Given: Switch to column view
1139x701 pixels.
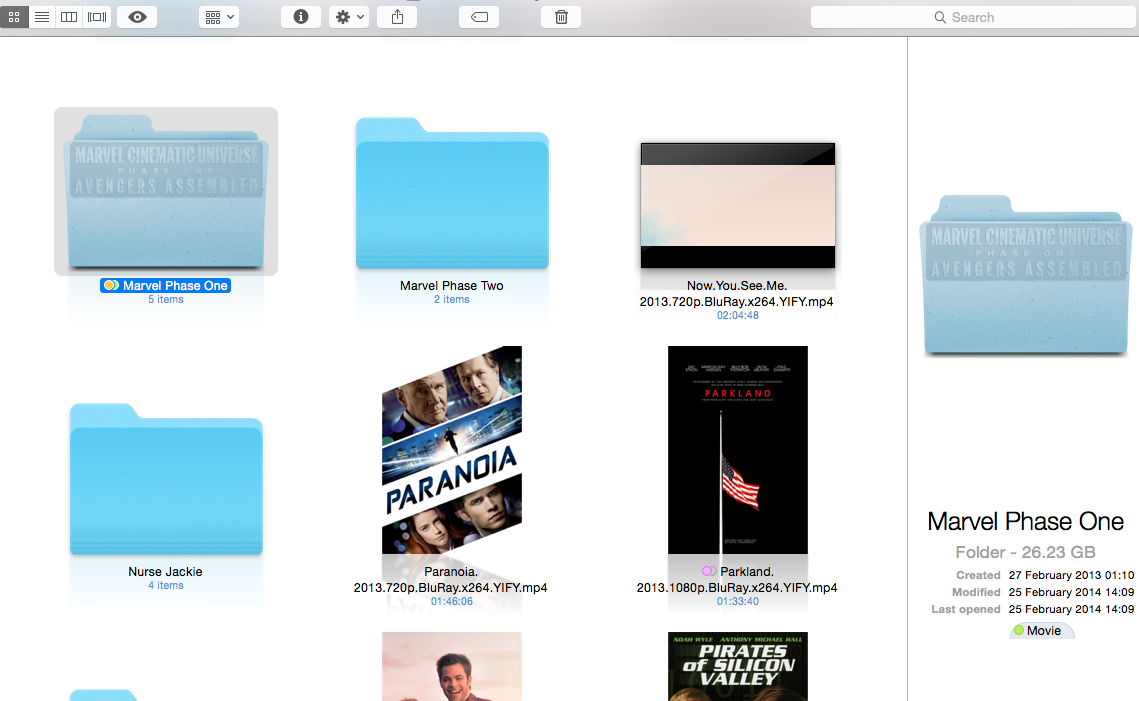Looking at the screenshot, I should 69,17.
